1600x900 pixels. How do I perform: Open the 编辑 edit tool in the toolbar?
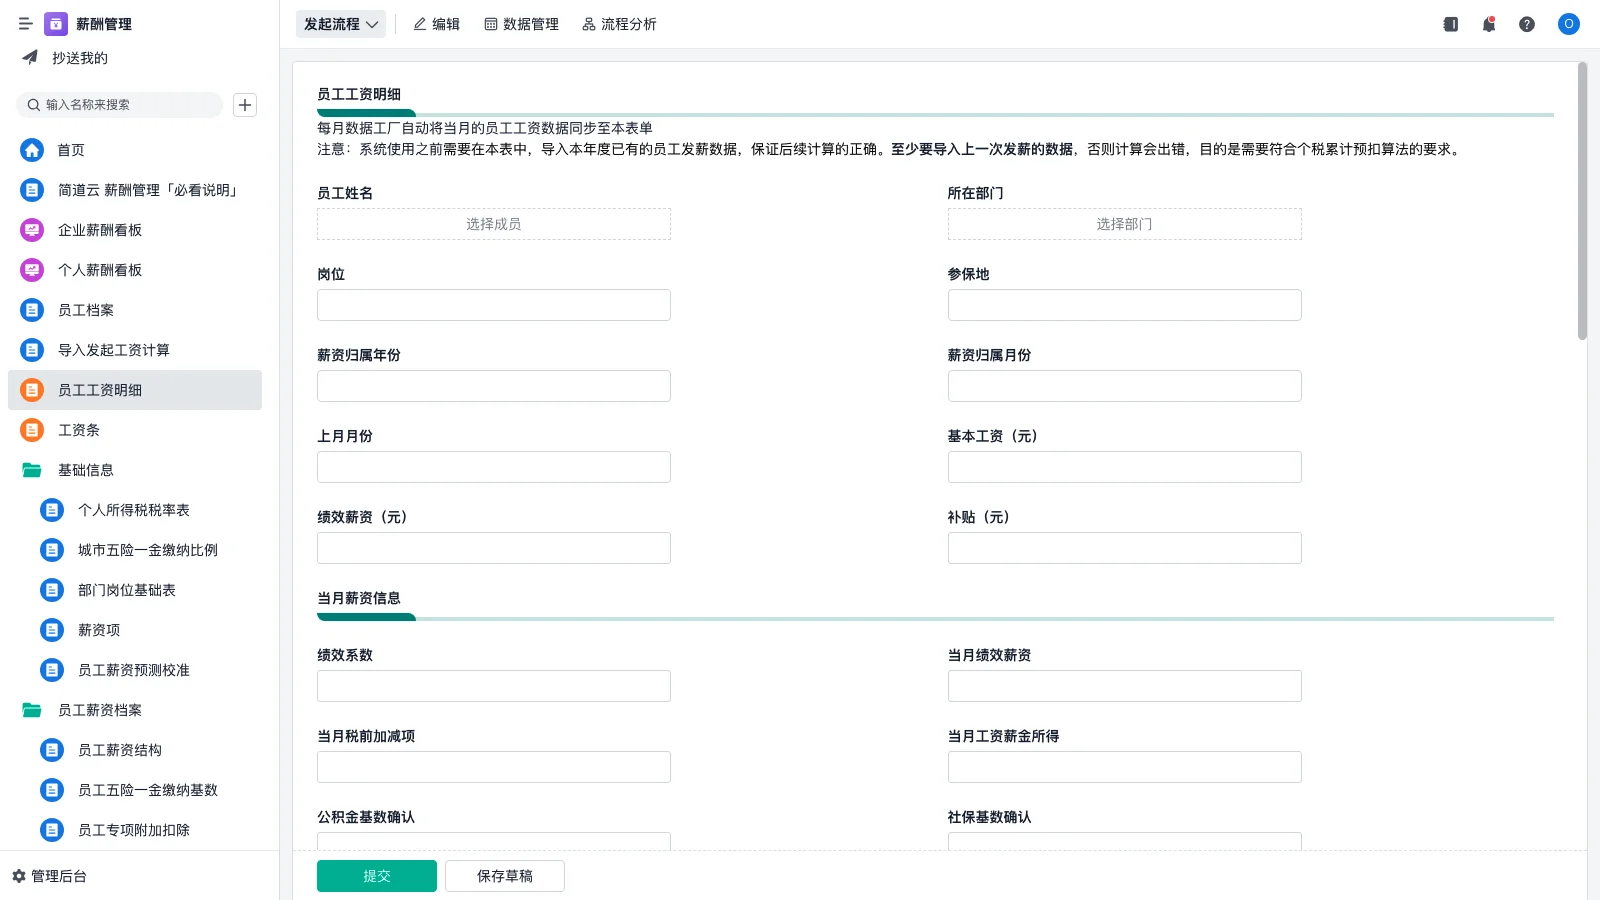pyautogui.click(x=436, y=24)
